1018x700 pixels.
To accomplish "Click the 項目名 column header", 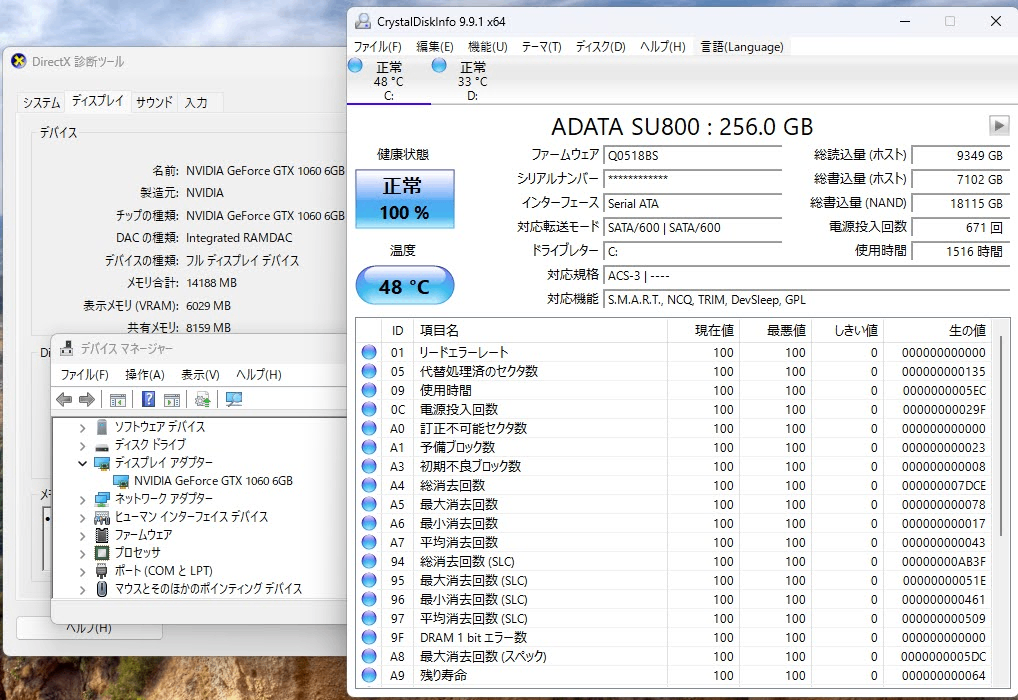I will tap(540, 331).
